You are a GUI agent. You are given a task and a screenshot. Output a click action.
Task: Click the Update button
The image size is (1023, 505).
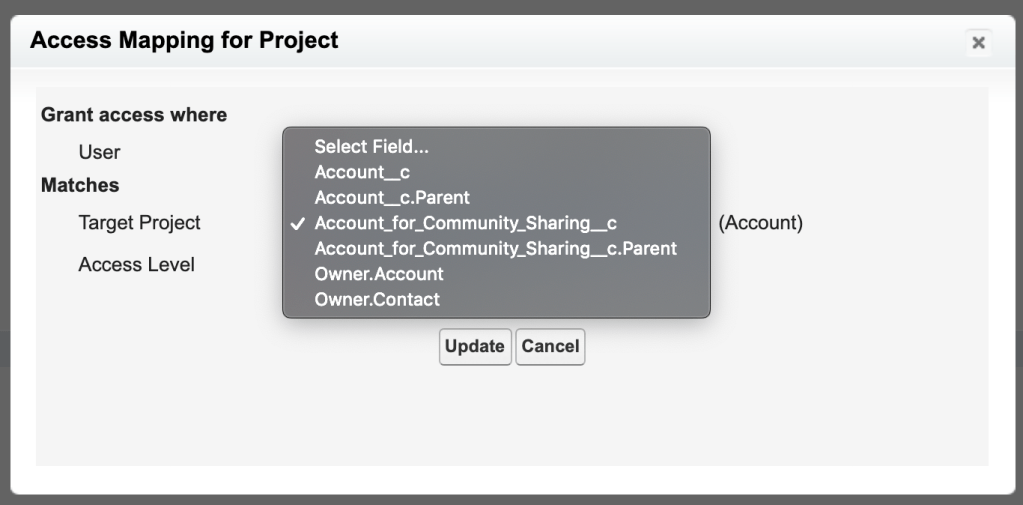coord(475,346)
